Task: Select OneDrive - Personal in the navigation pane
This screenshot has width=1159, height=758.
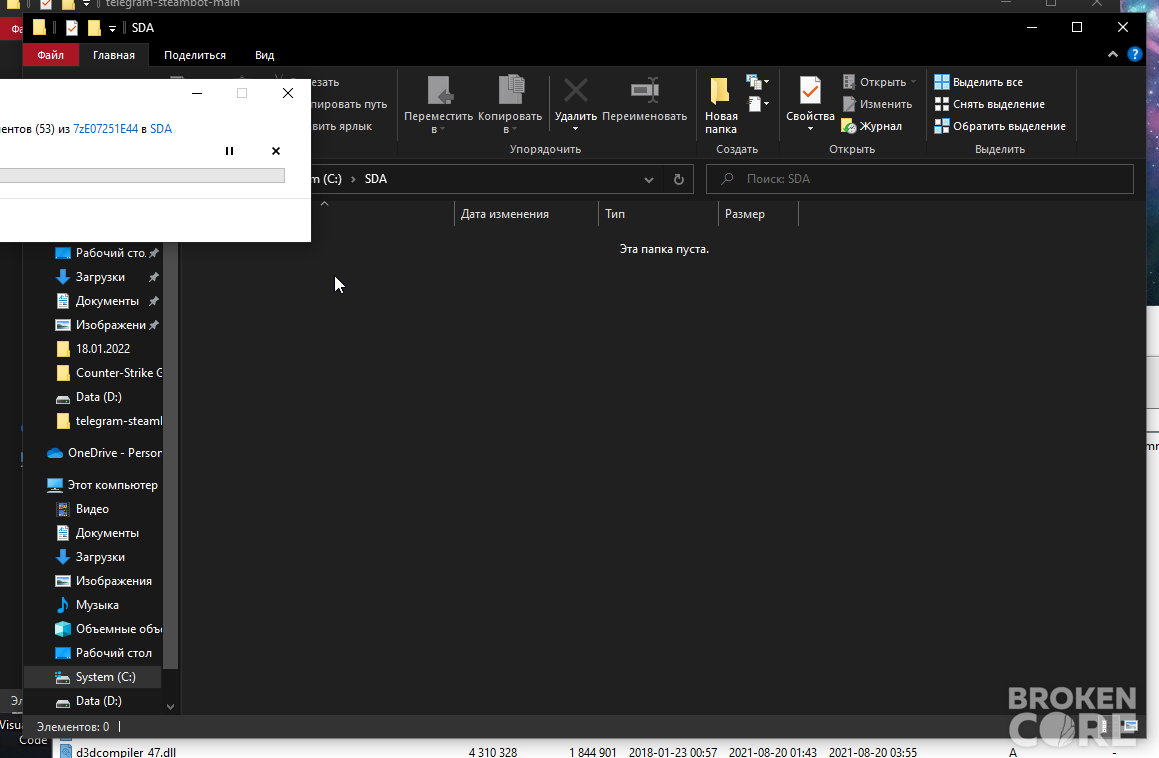Action: pyautogui.click(x=103, y=453)
